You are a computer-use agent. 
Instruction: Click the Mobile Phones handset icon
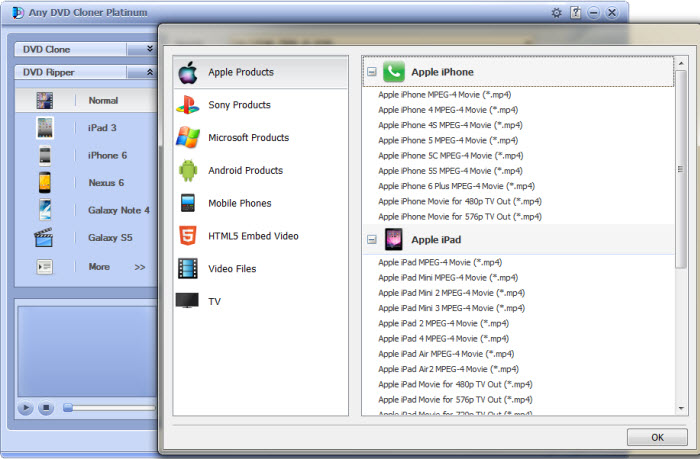click(188, 203)
